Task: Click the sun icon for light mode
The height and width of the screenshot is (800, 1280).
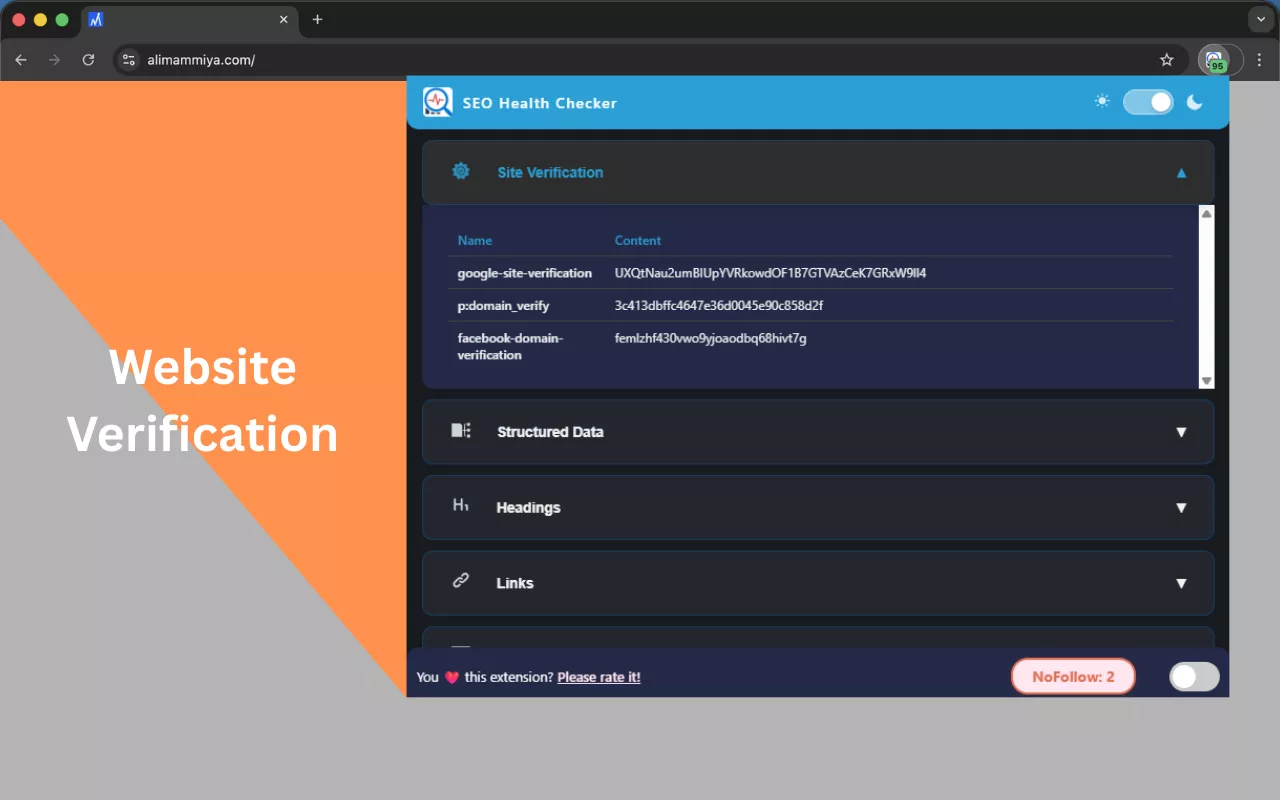Action: pyautogui.click(x=1102, y=100)
